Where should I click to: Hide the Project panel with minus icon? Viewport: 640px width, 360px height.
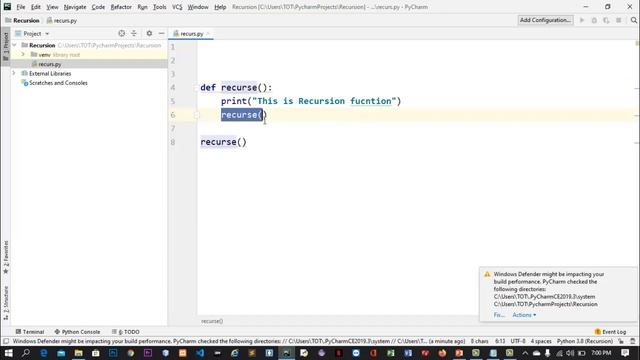(162, 33)
